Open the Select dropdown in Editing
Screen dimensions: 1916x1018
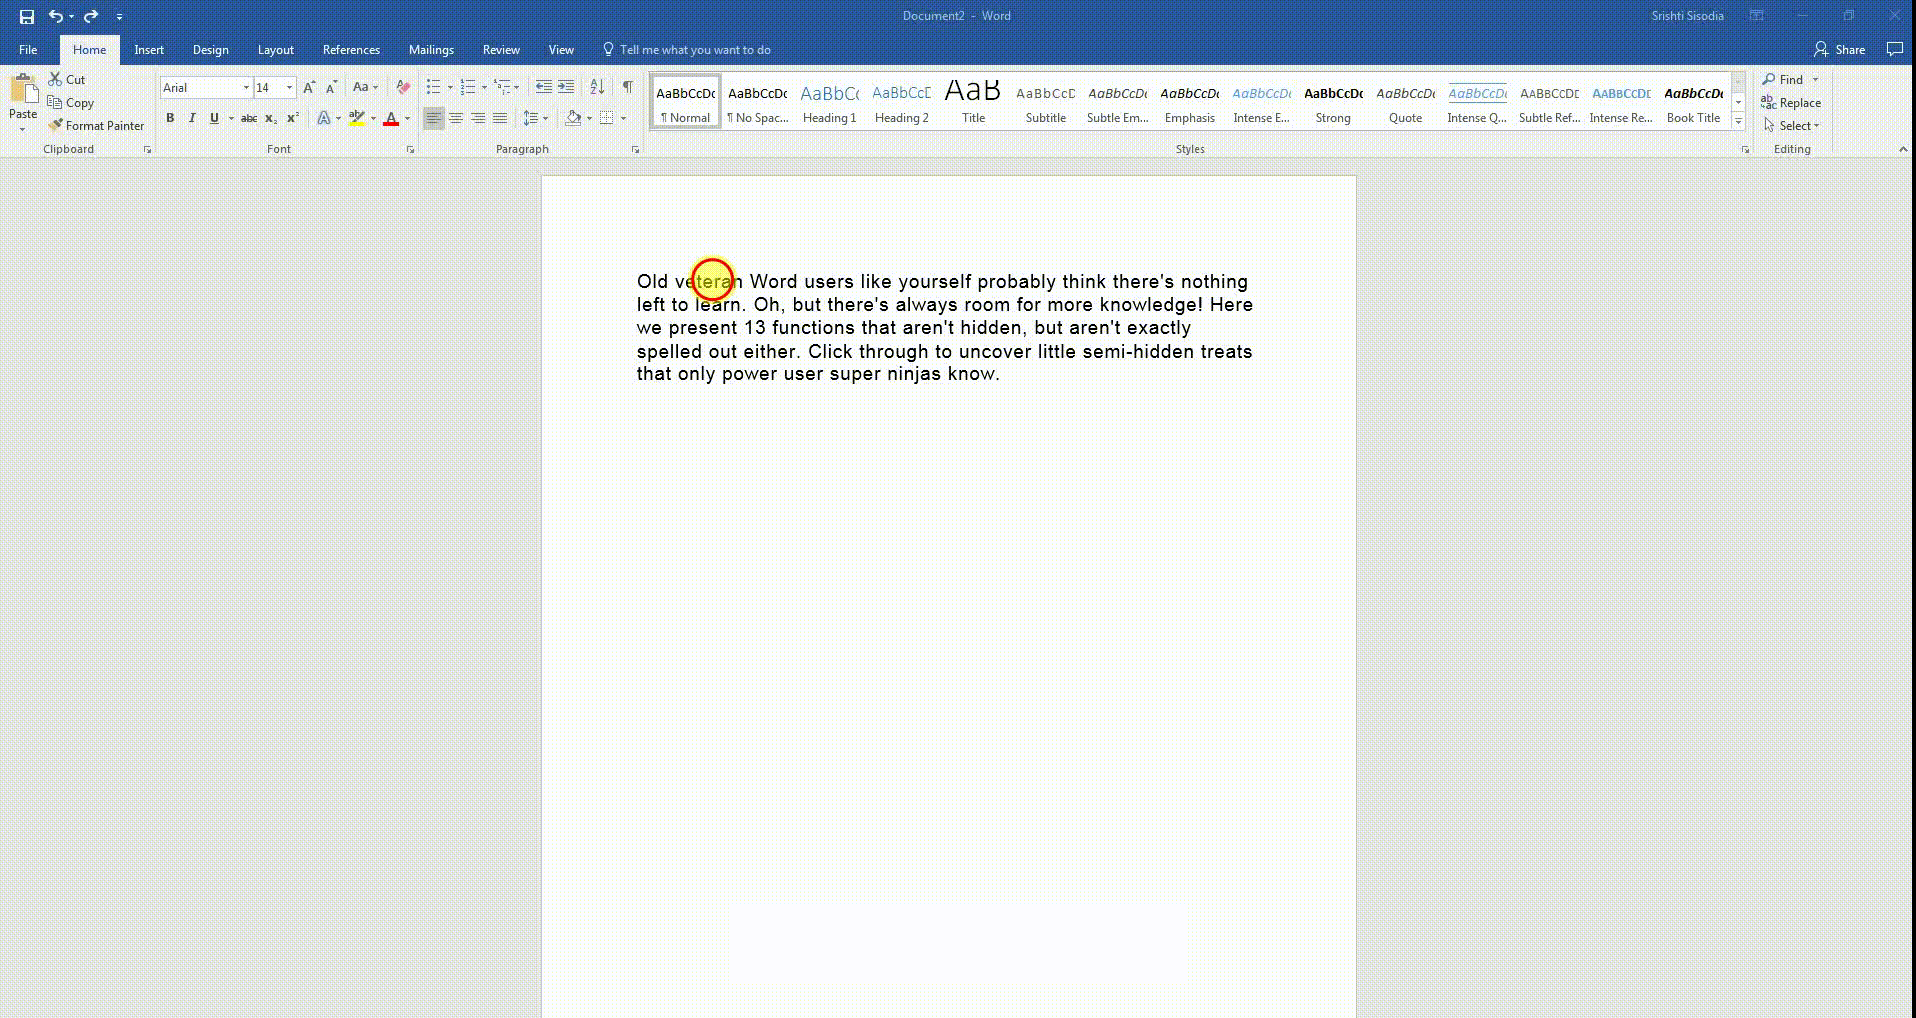1792,125
